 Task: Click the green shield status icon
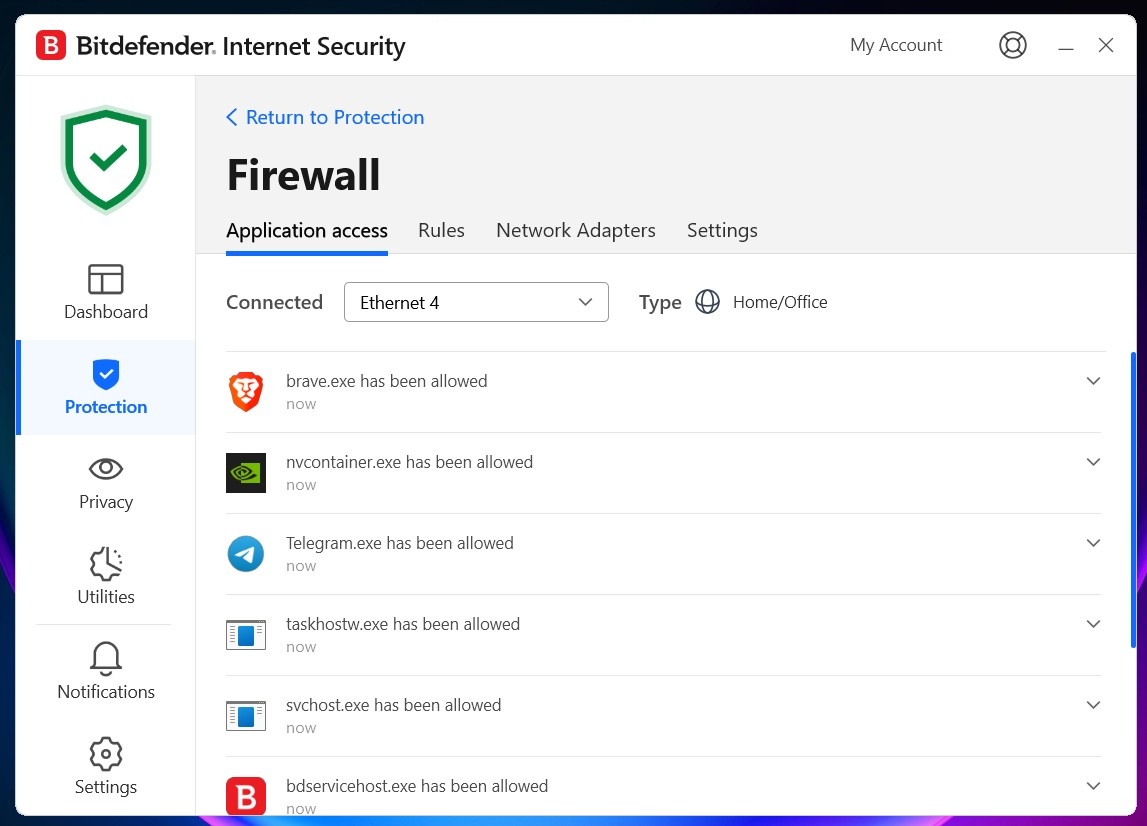(106, 159)
